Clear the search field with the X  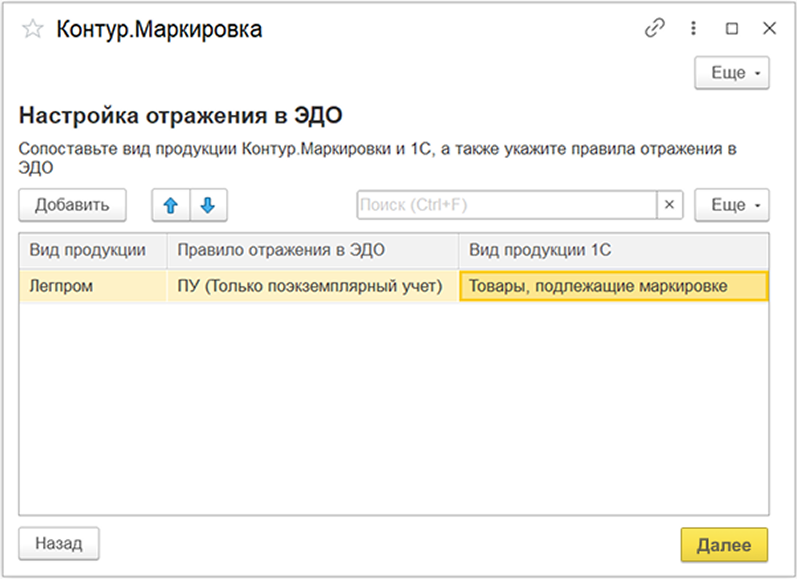pyautogui.click(x=669, y=205)
